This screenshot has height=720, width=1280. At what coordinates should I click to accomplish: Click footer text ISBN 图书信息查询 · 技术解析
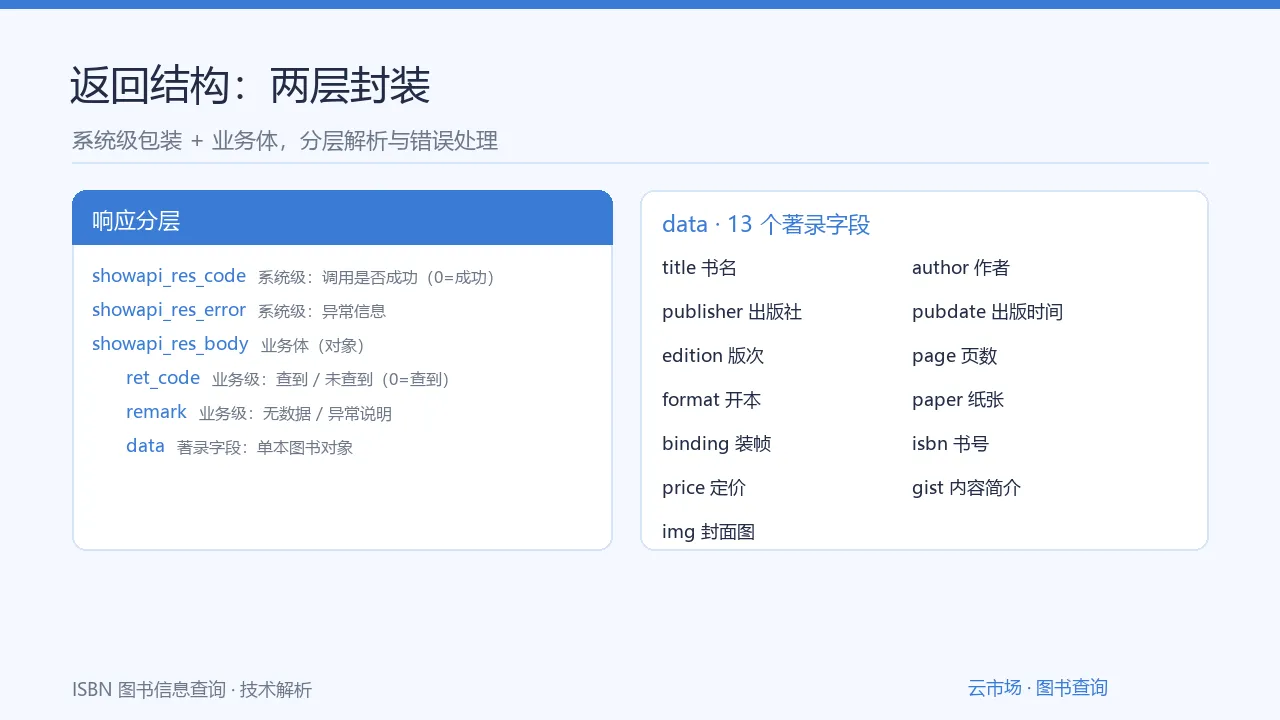point(192,690)
